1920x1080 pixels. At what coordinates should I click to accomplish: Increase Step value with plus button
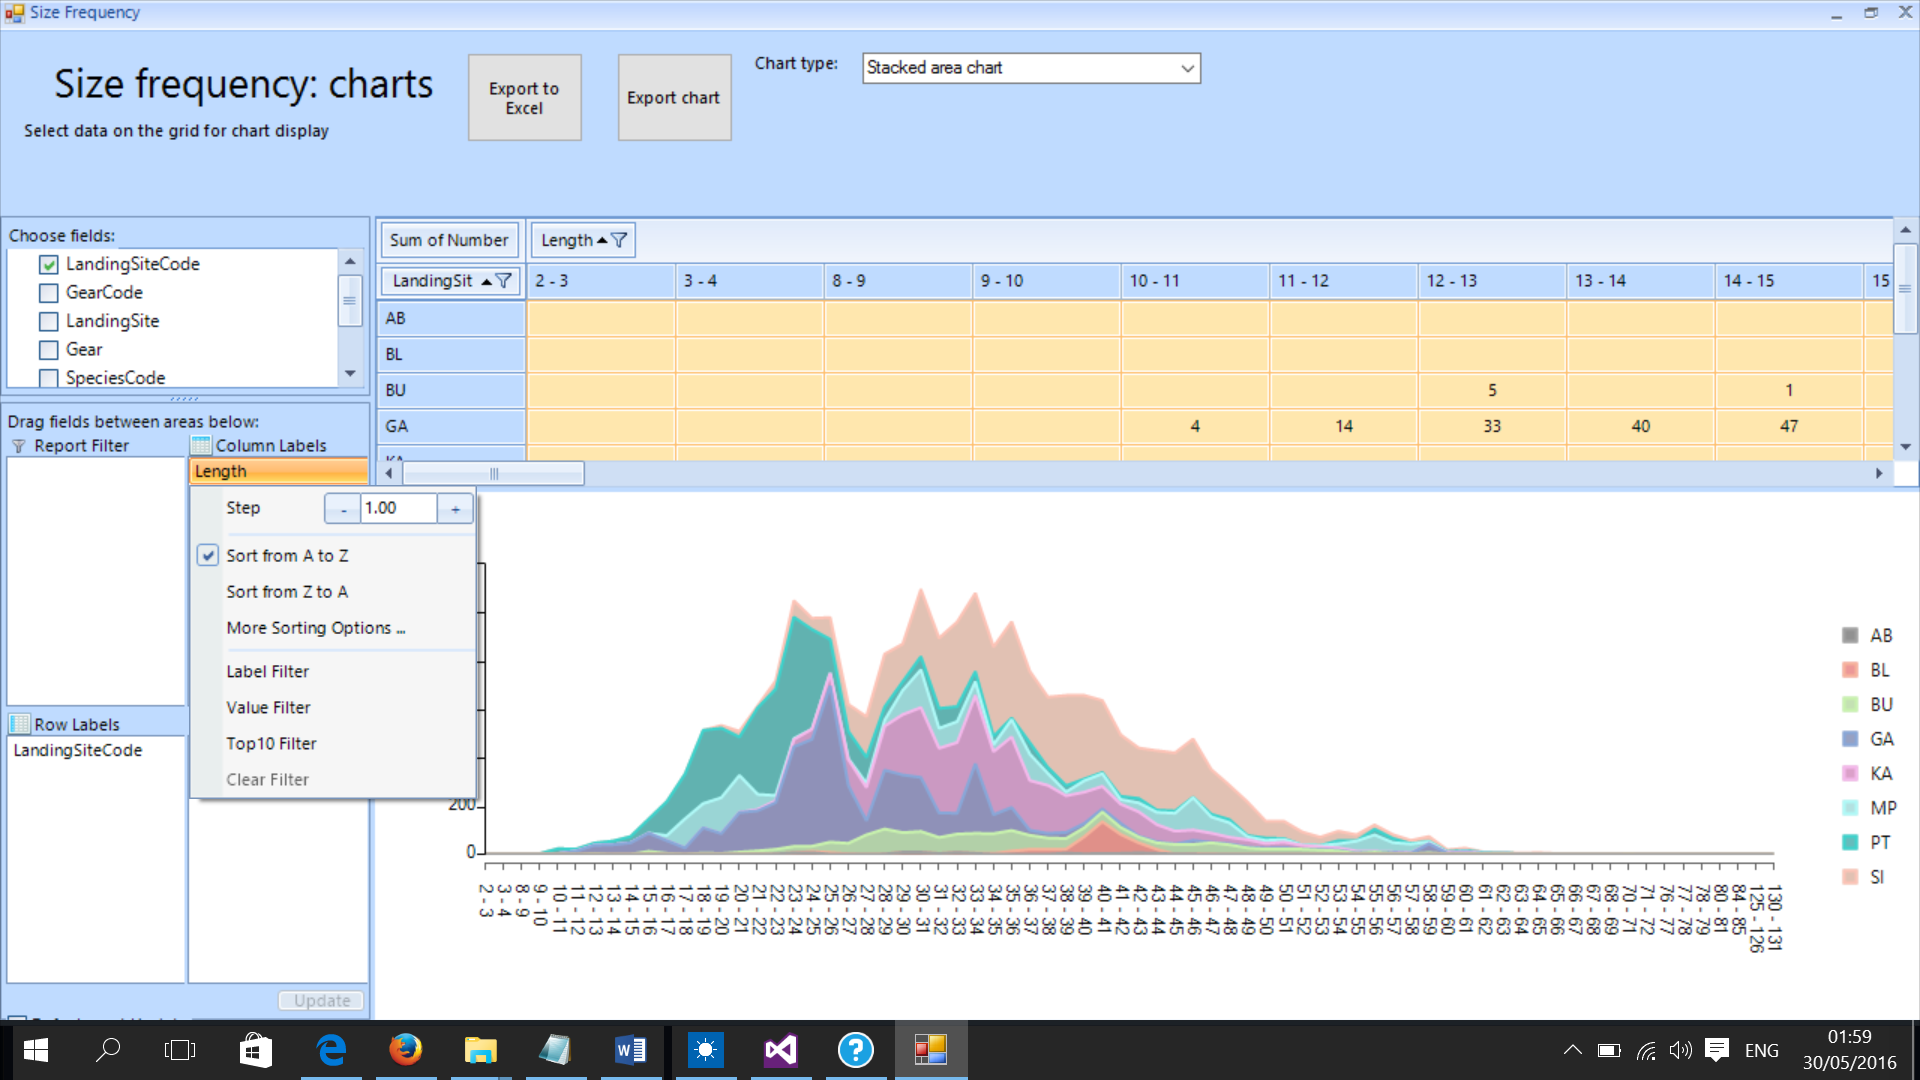coord(455,509)
